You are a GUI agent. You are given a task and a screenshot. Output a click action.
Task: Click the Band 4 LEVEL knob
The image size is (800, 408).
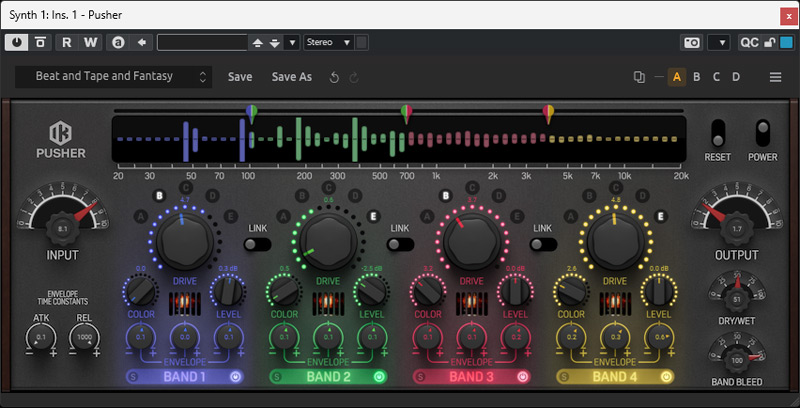658,291
